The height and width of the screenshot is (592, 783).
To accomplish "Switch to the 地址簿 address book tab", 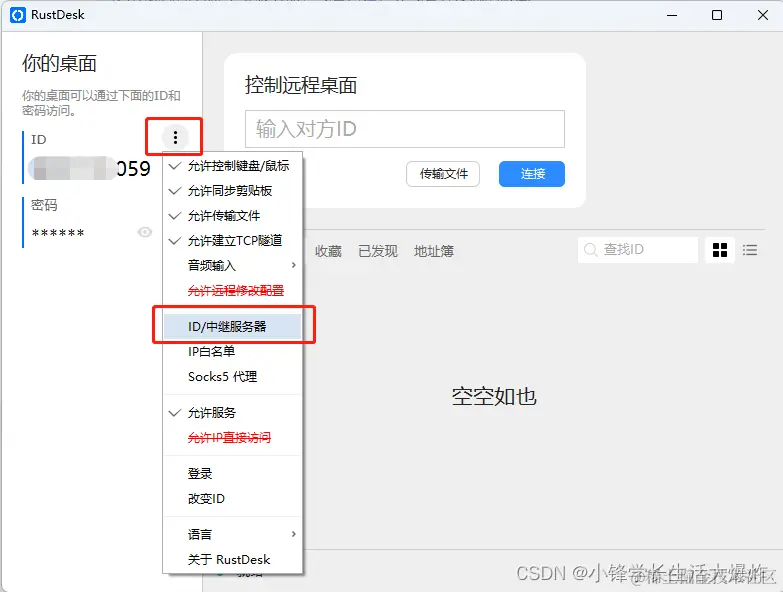I will tap(434, 251).
